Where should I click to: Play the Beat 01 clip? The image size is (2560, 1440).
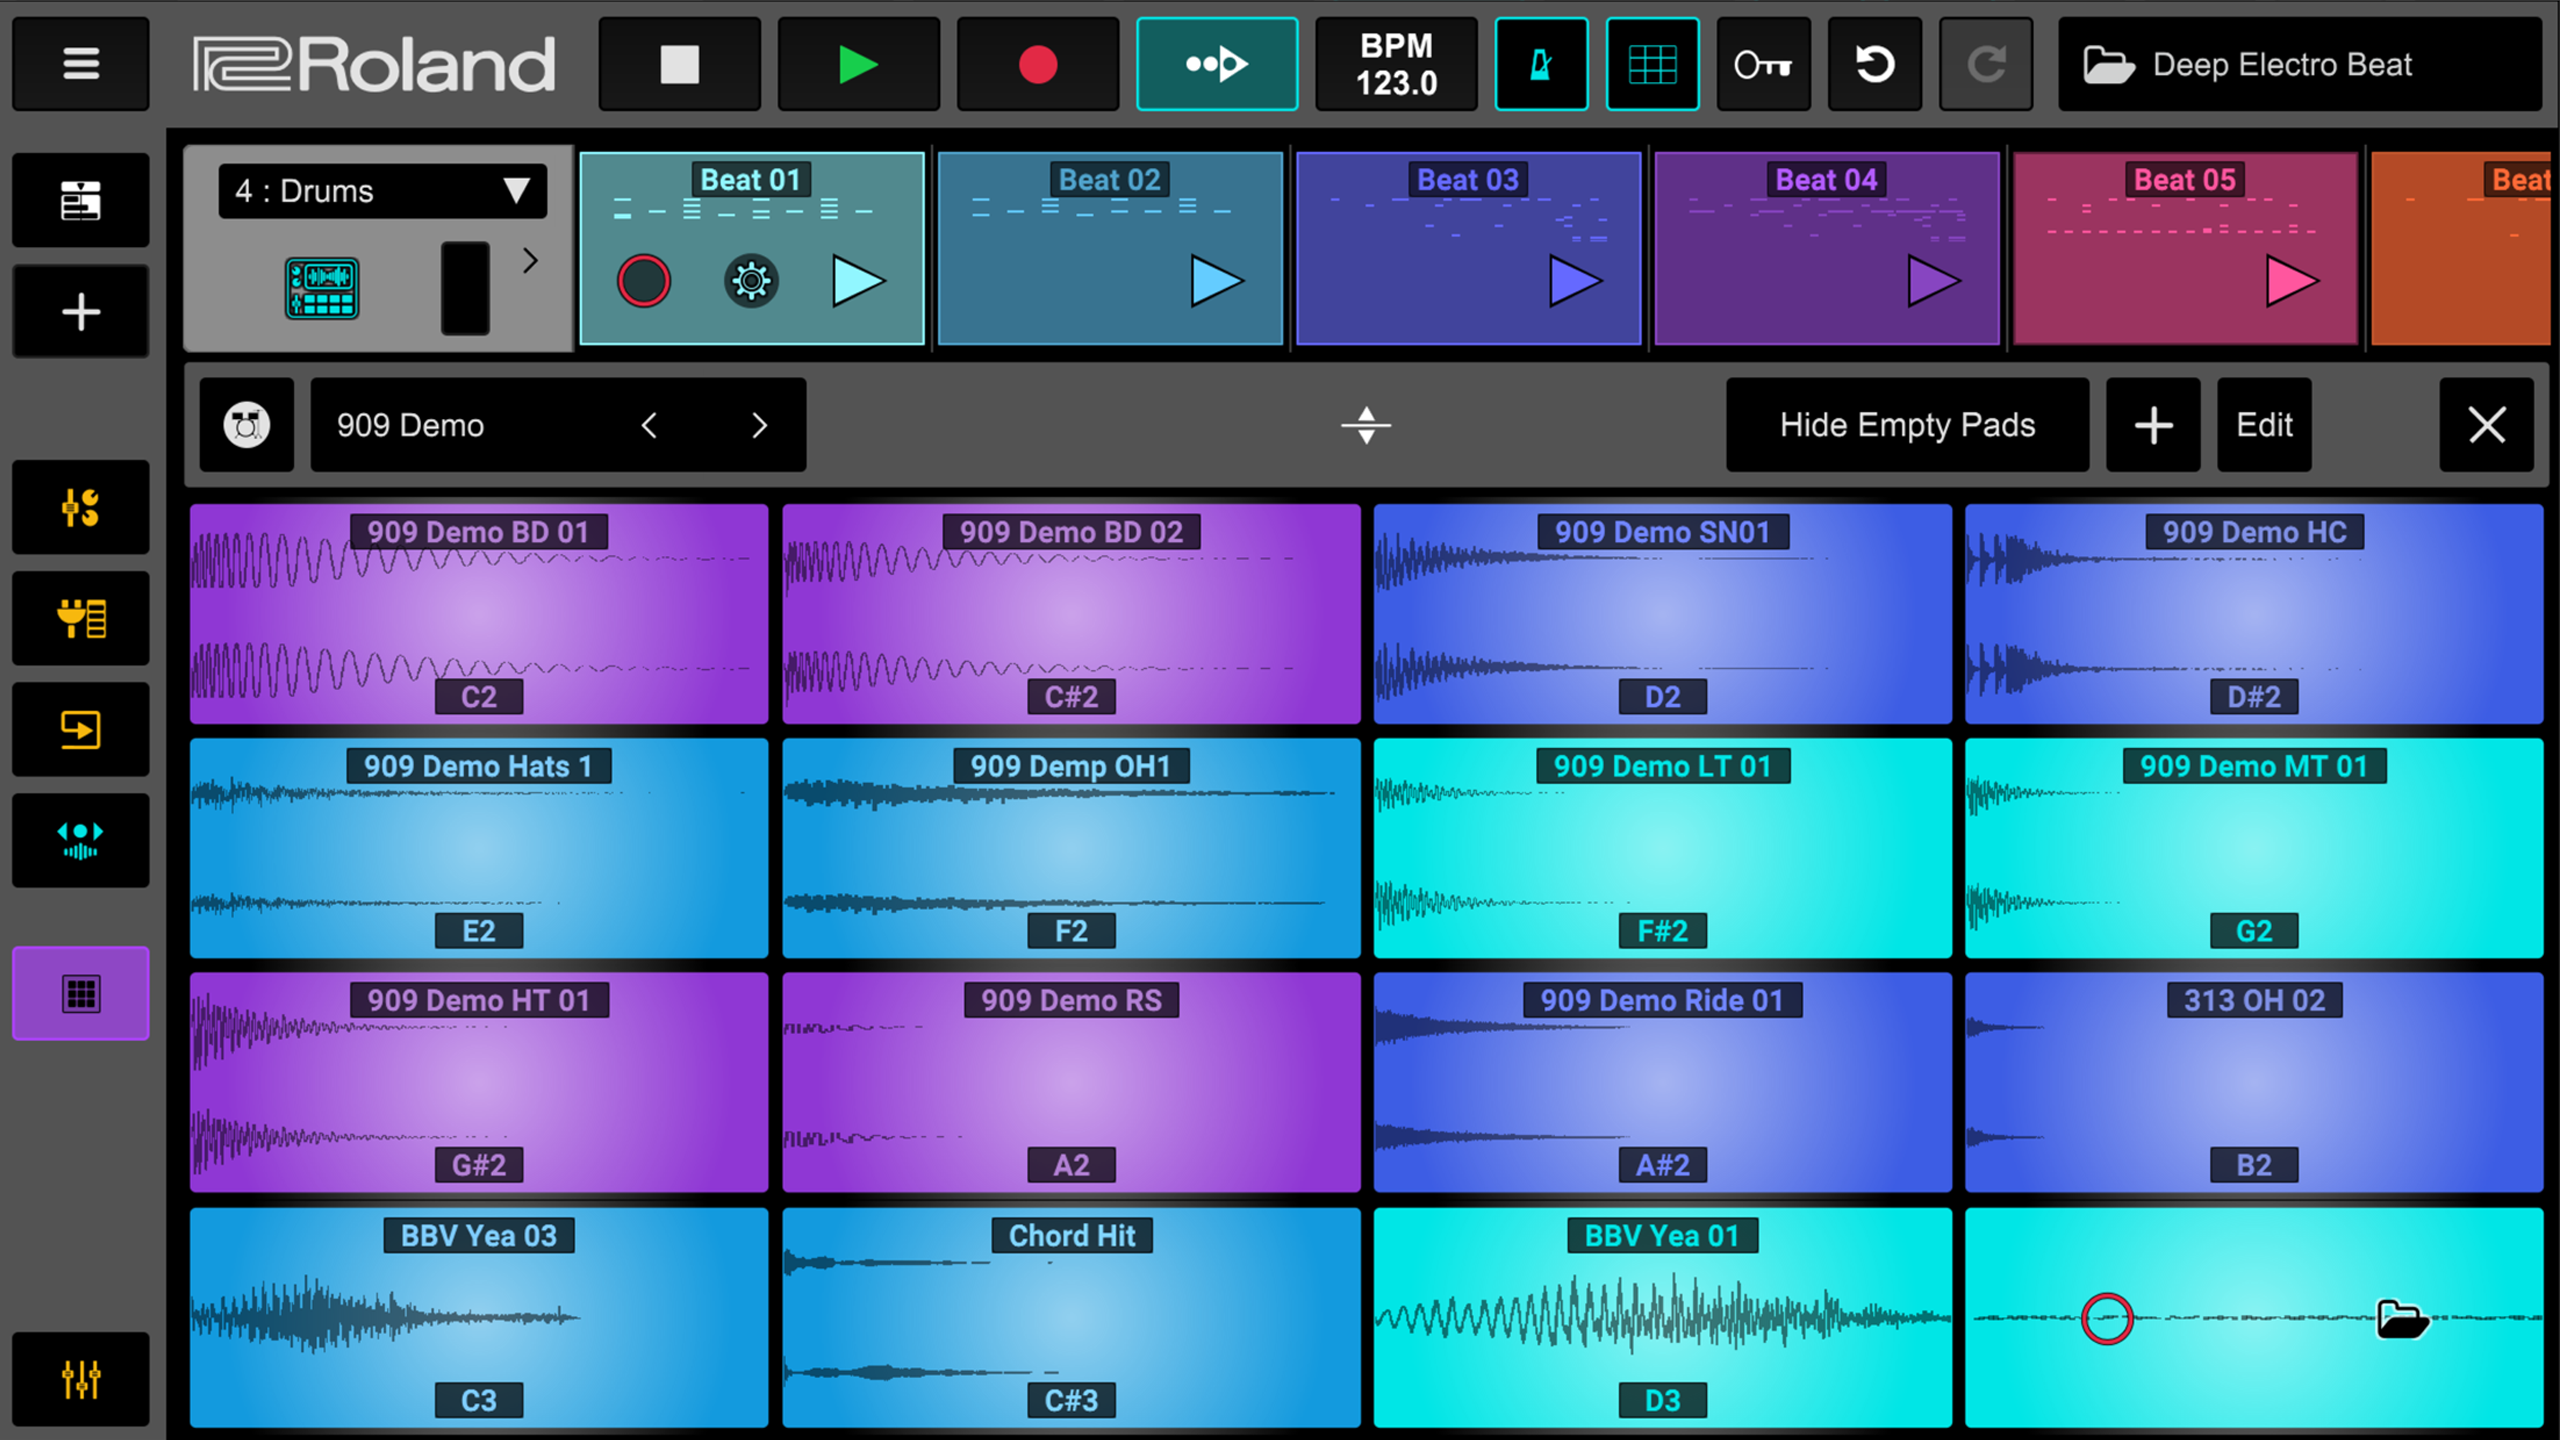pos(858,281)
